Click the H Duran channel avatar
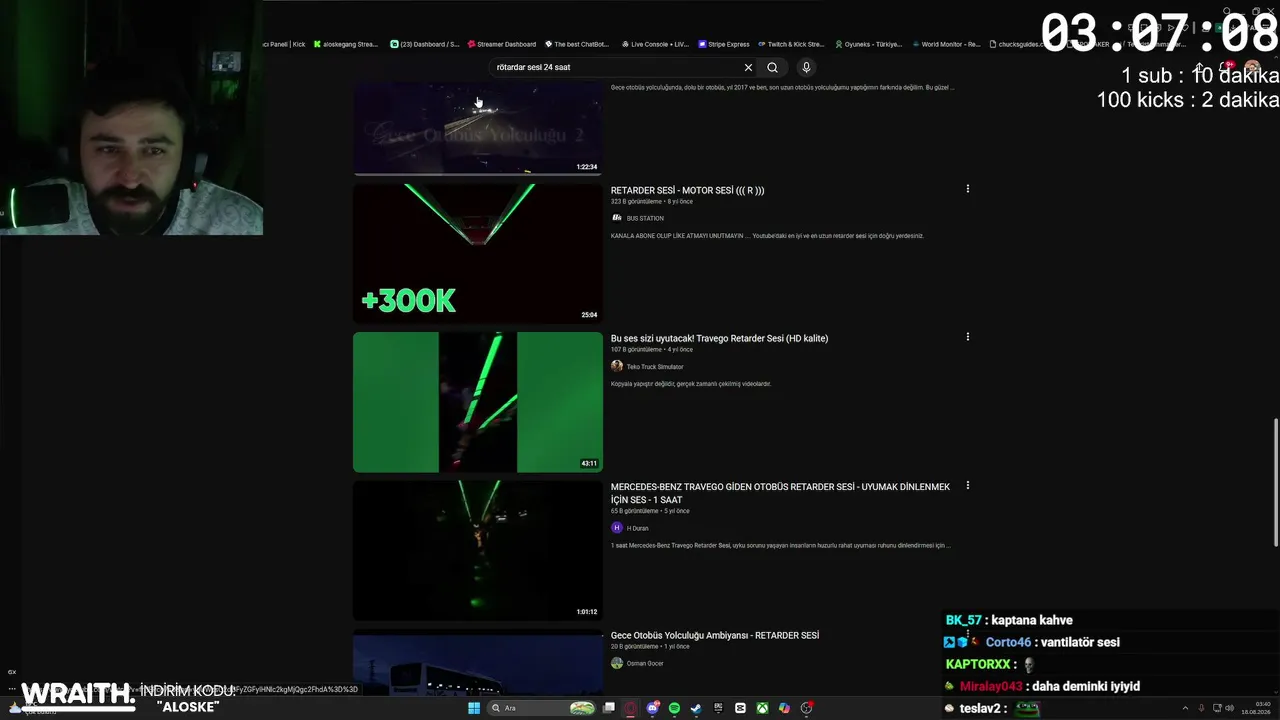 [x=617, y=528]
